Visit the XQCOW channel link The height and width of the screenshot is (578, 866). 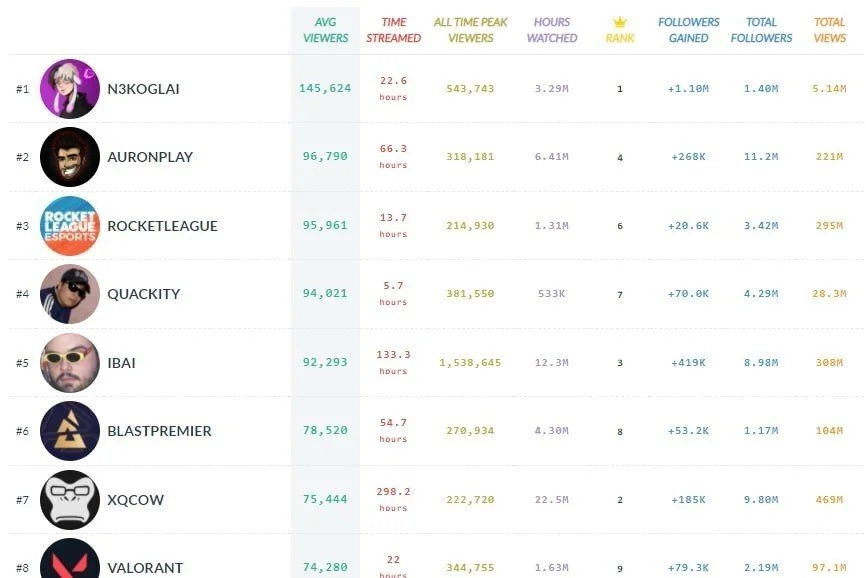(135, 500)
